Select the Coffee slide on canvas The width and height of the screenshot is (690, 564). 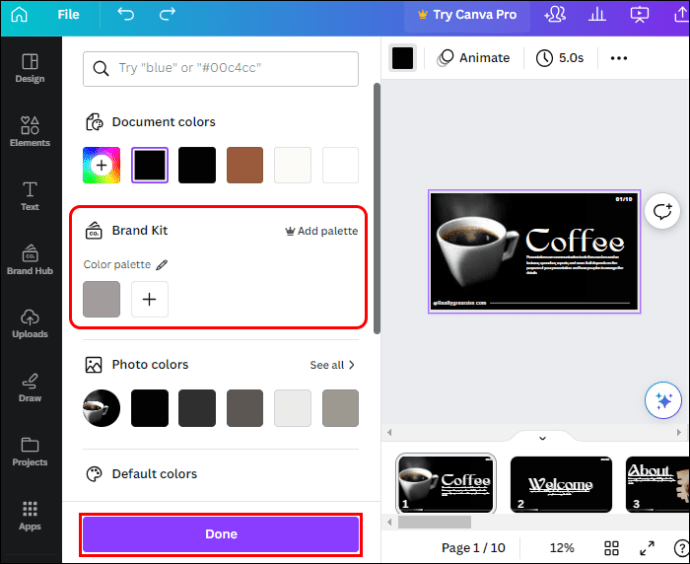click(x=534, y=252)
